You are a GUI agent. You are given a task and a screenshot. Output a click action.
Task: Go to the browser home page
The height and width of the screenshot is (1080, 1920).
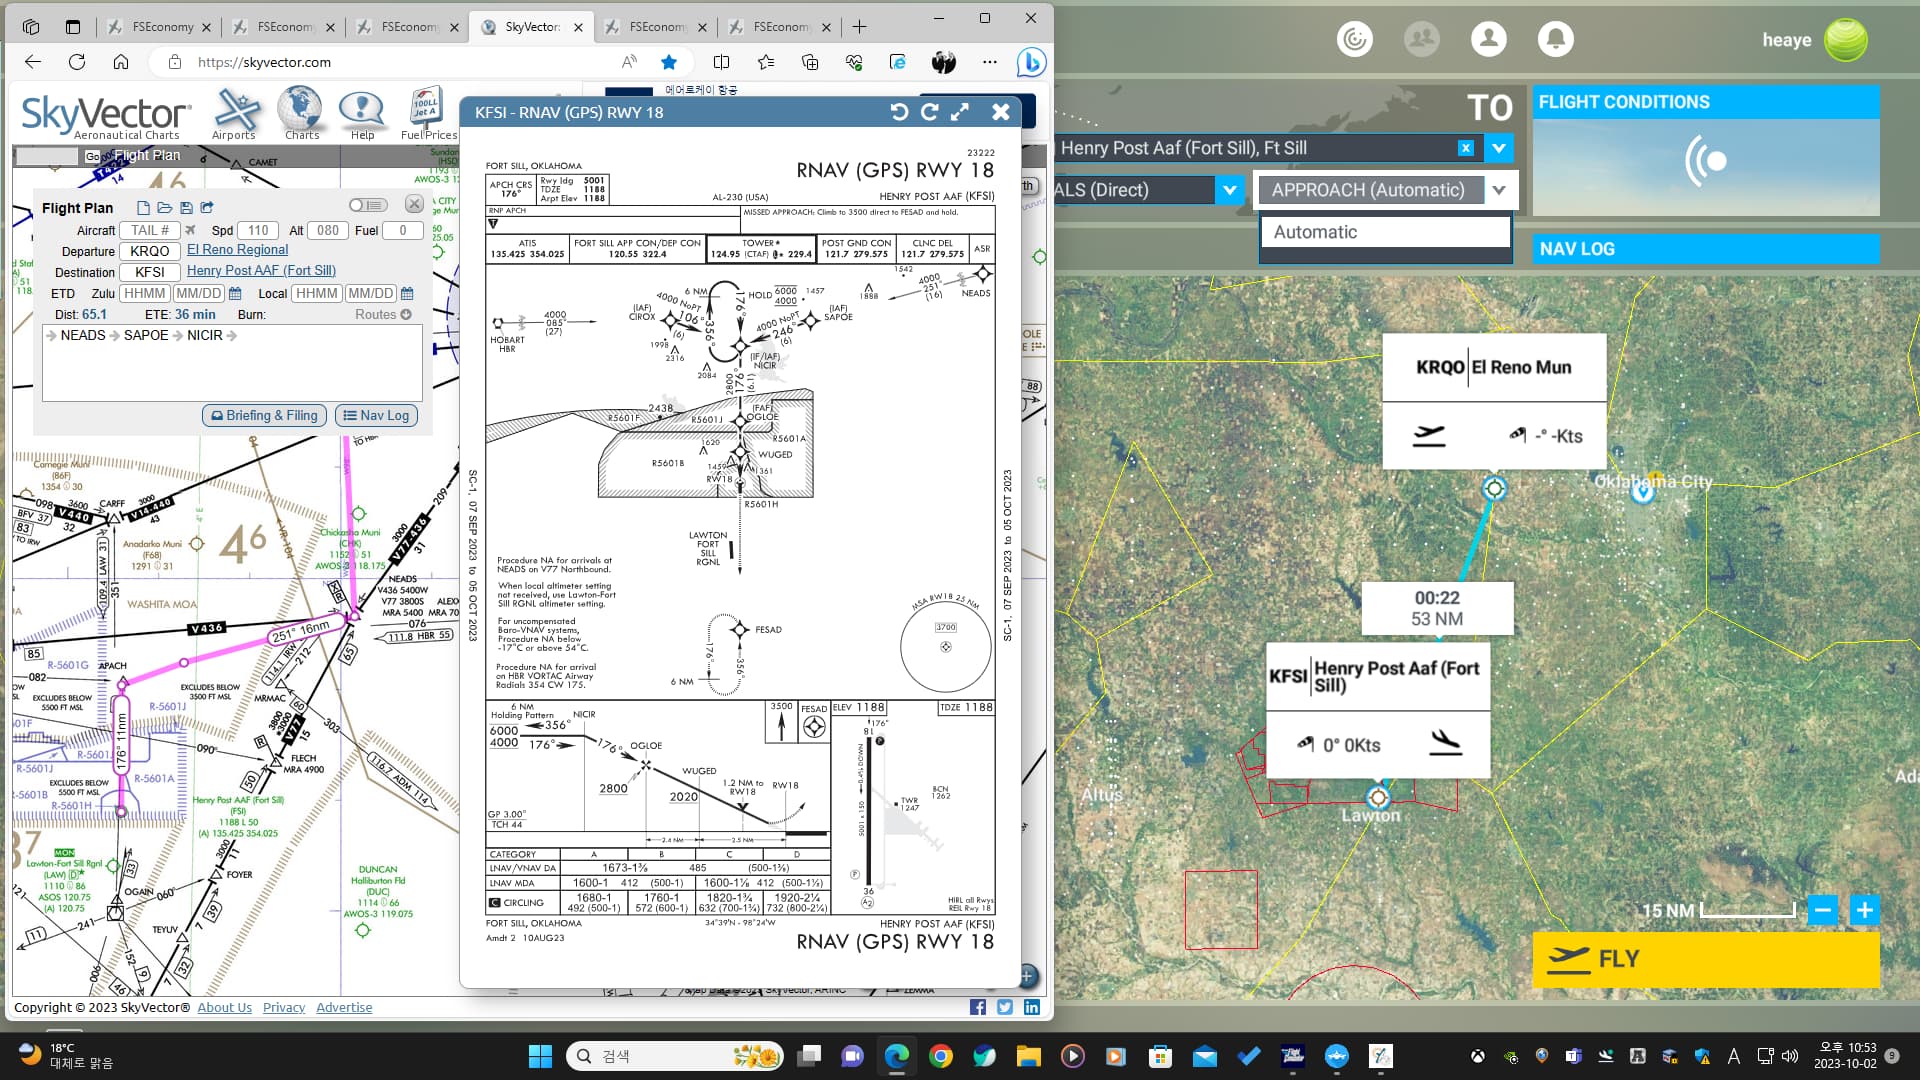click(x=121, y=62)
